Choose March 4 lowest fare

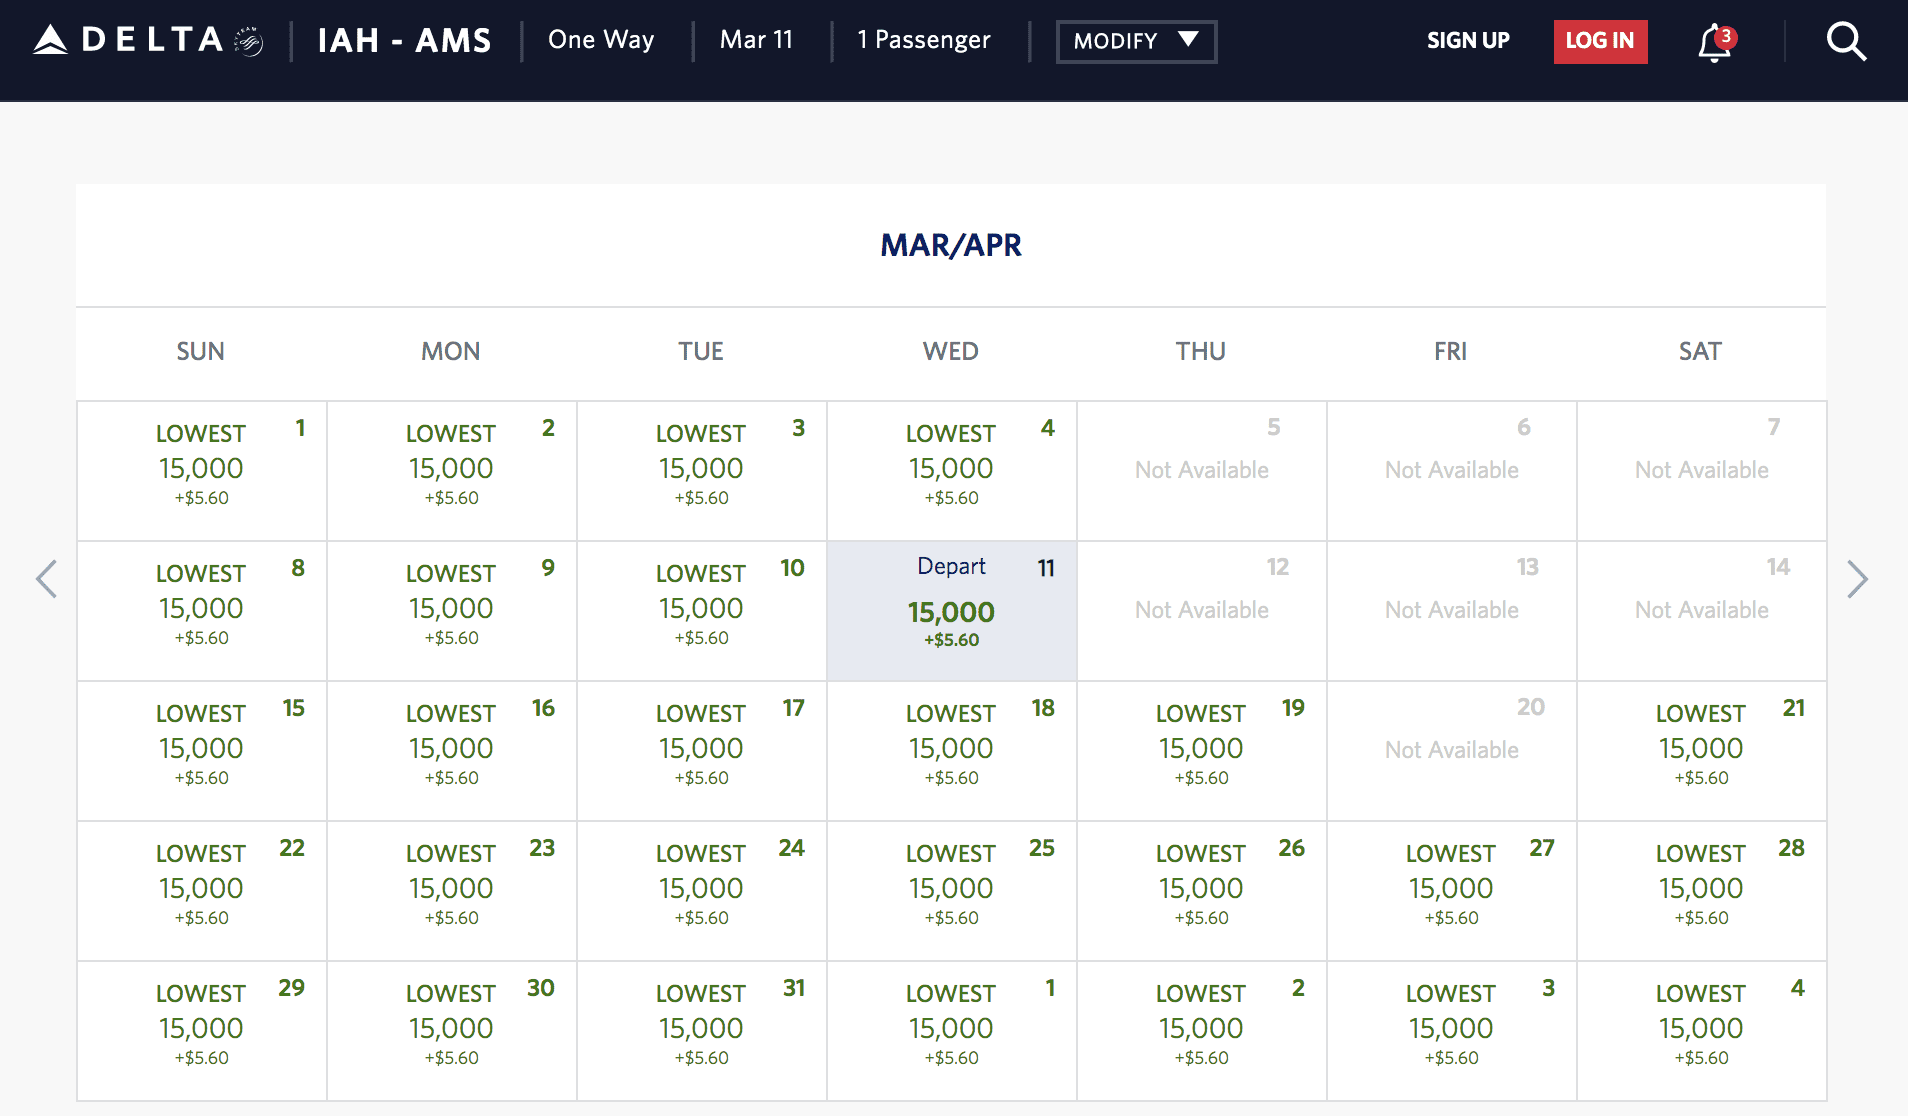[951, 470]
